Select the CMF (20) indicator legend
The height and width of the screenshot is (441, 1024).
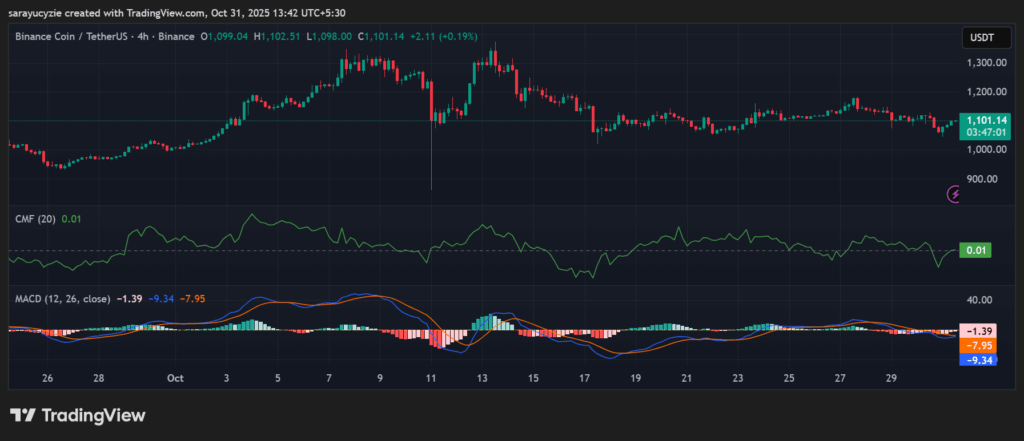click(36, 218)
